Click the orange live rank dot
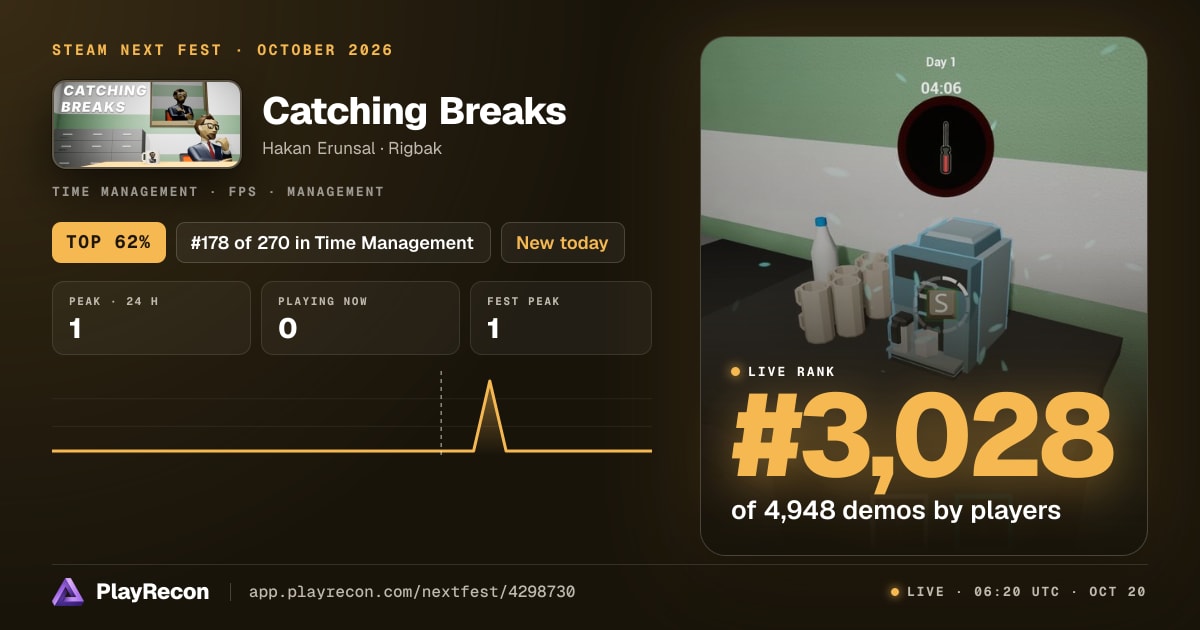The image size is (1200, 630). (736, 372)
